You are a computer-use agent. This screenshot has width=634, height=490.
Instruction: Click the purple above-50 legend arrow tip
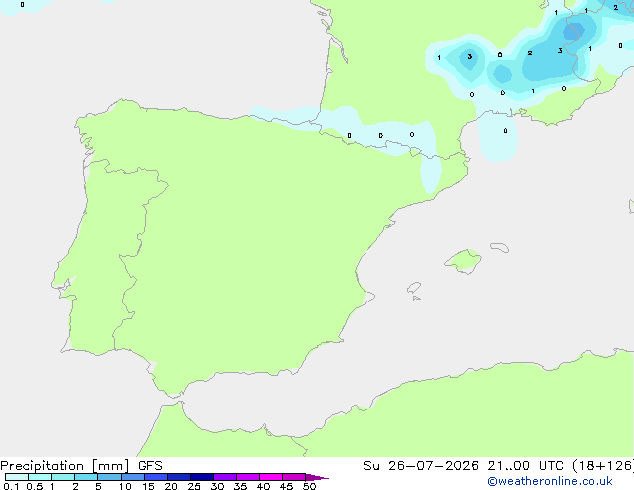click(x=317, y=477)
